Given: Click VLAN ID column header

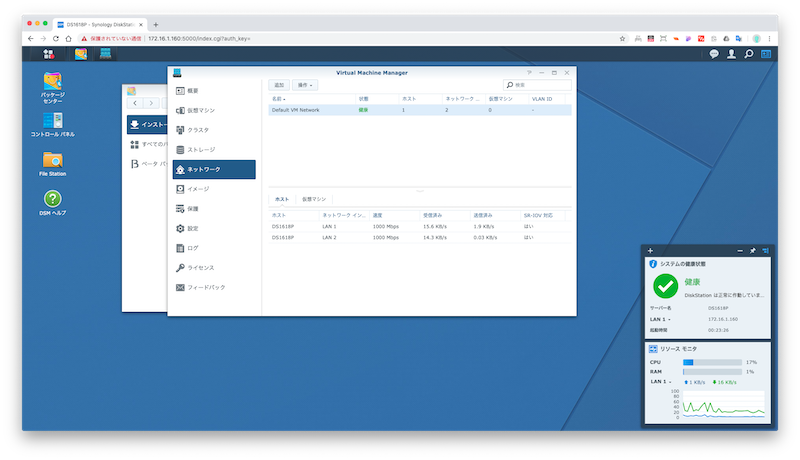Looking at the screenshot, I should pos(547,99).
